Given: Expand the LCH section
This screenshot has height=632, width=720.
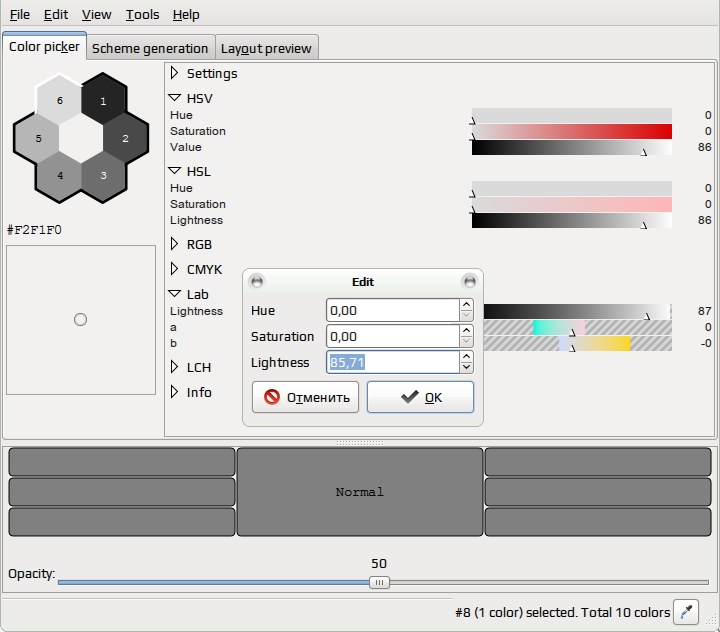Looking at the screenshot, I should pos(174,367).
